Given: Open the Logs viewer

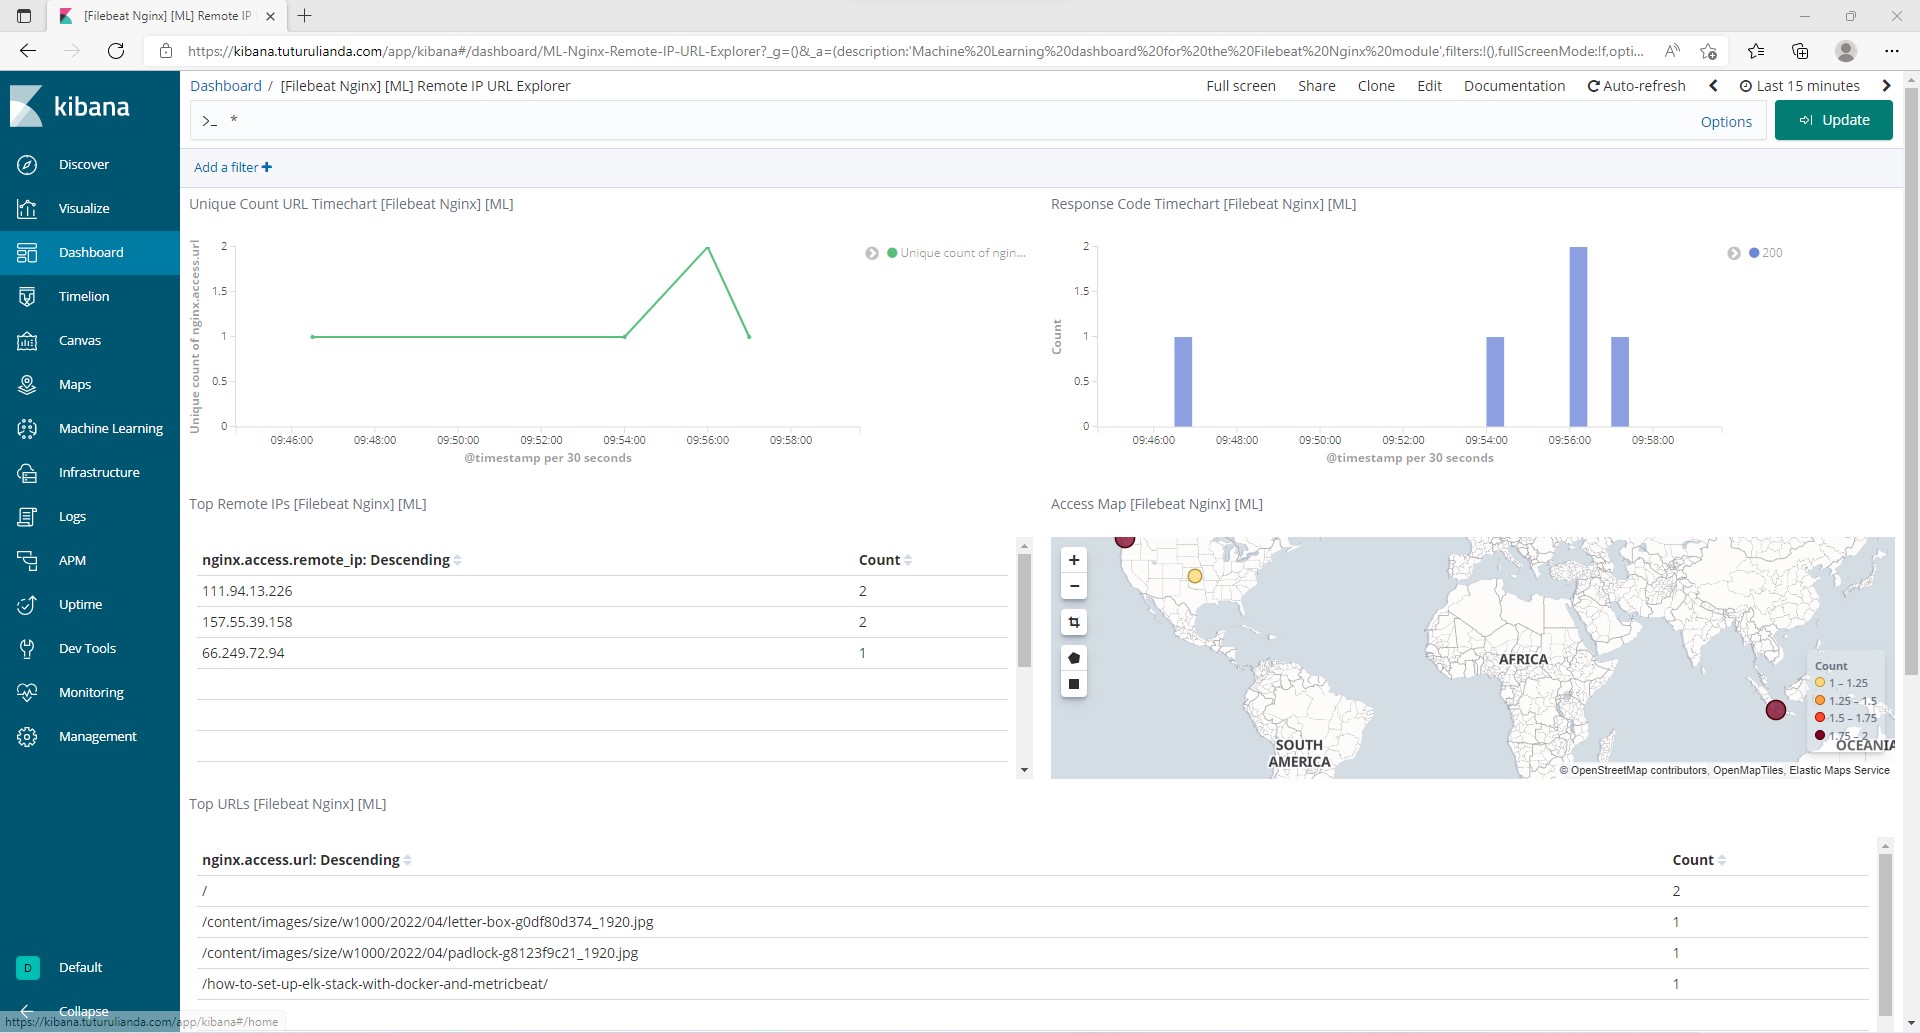Looking at the screenshot, I should tap(72, 516).
